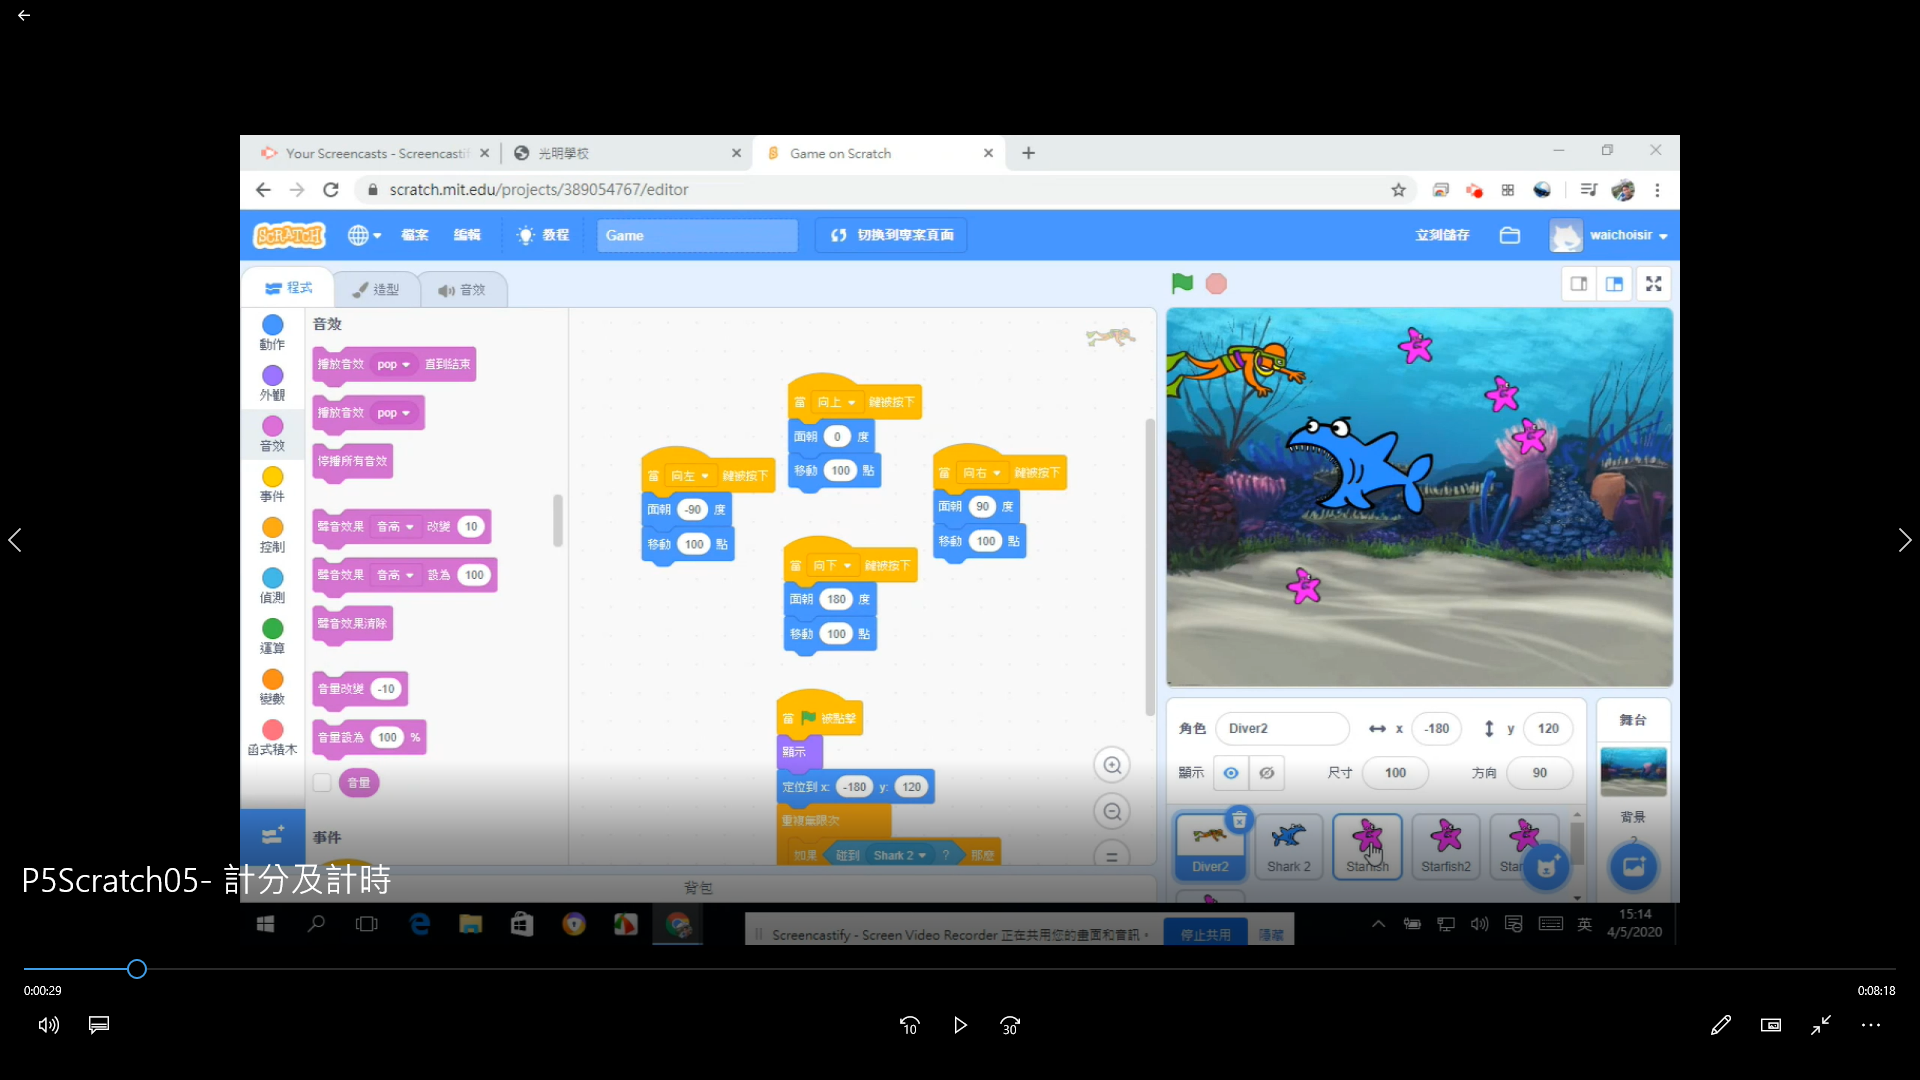Go to next item with right arrow
The height and width of the screenshot is (1080, 1920).
tap(1904, 540)
